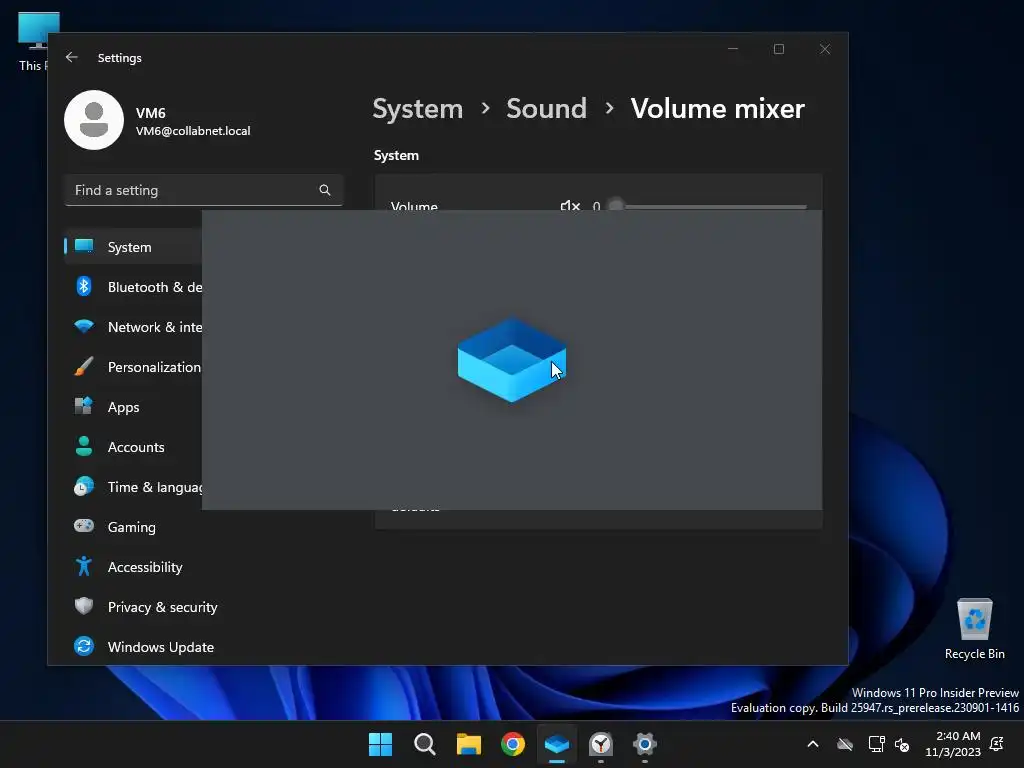Open Personalization settings
The width and height of the screenshot is (1024, 768).
pyautogui.click(x=133, y=367)
